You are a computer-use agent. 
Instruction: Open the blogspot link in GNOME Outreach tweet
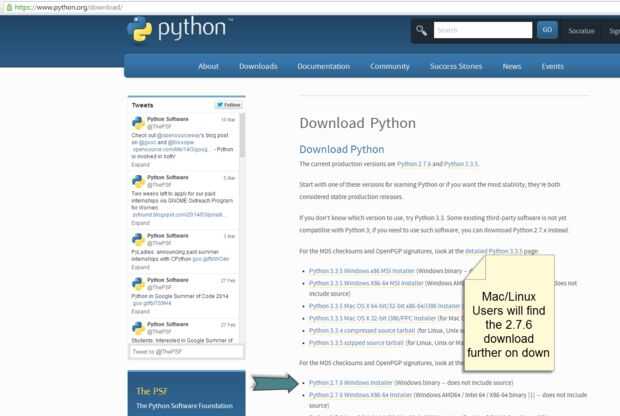[x=178, y=215]
